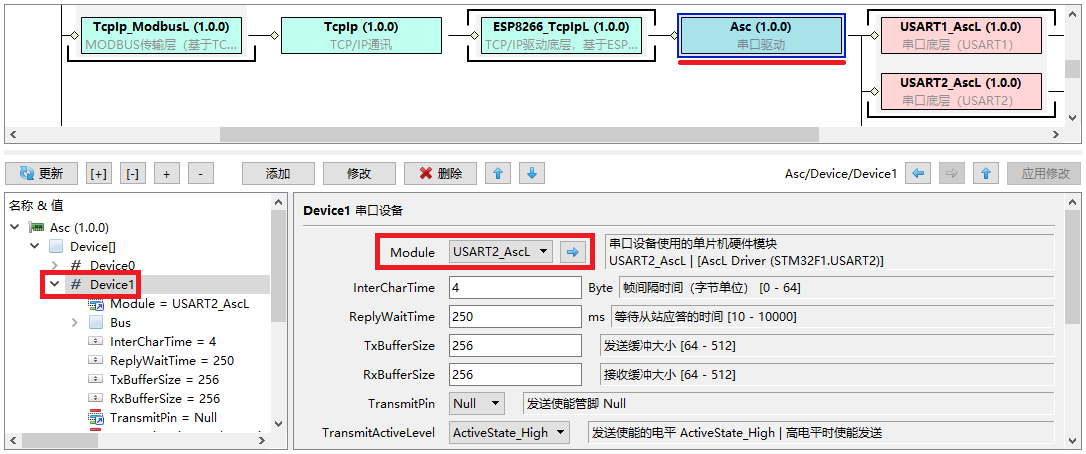
Task: Click the 添加 add button
Action: tap(278, 173)
